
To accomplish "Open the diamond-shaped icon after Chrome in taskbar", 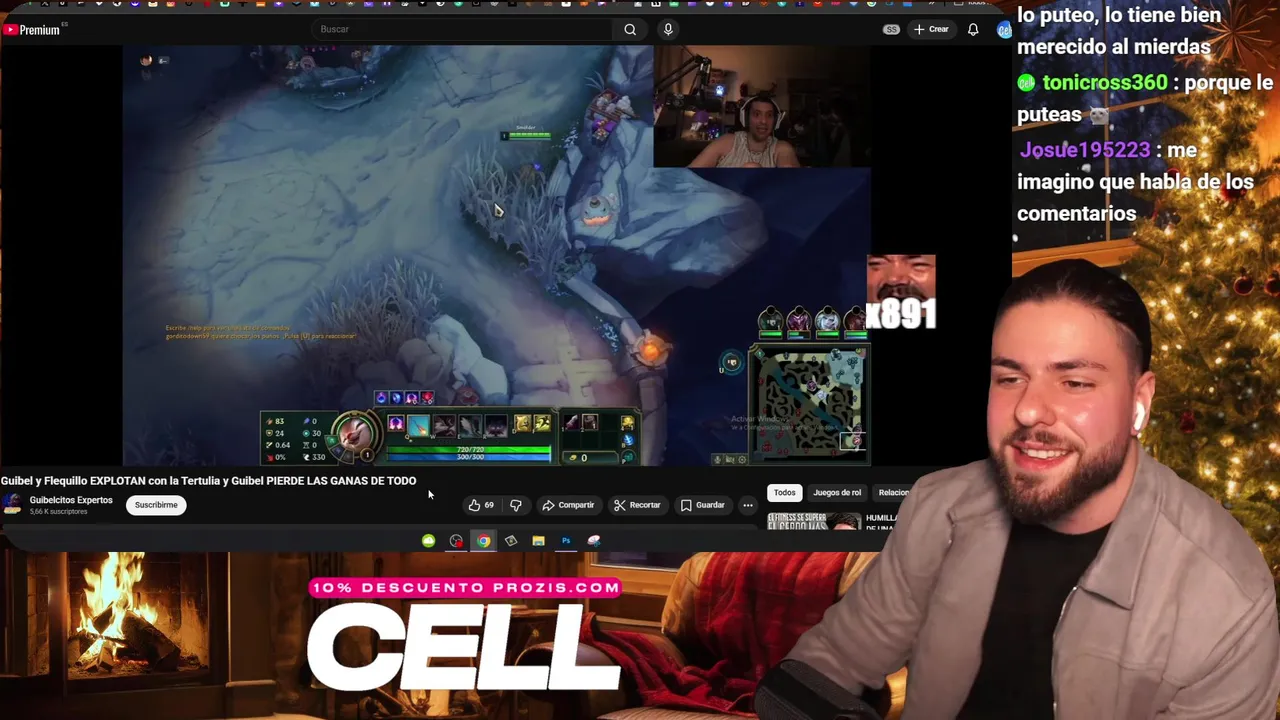I will [x=511, y=541].
